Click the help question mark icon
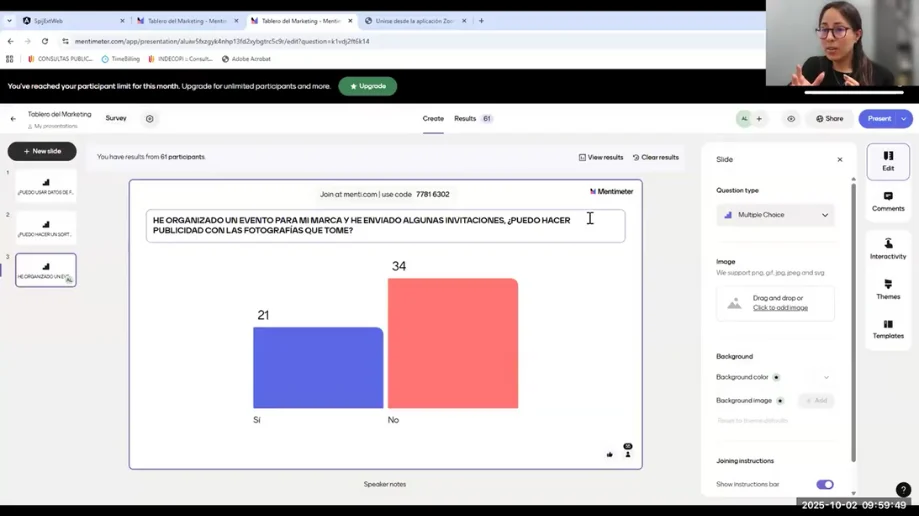919x516 pixels. 902,489
